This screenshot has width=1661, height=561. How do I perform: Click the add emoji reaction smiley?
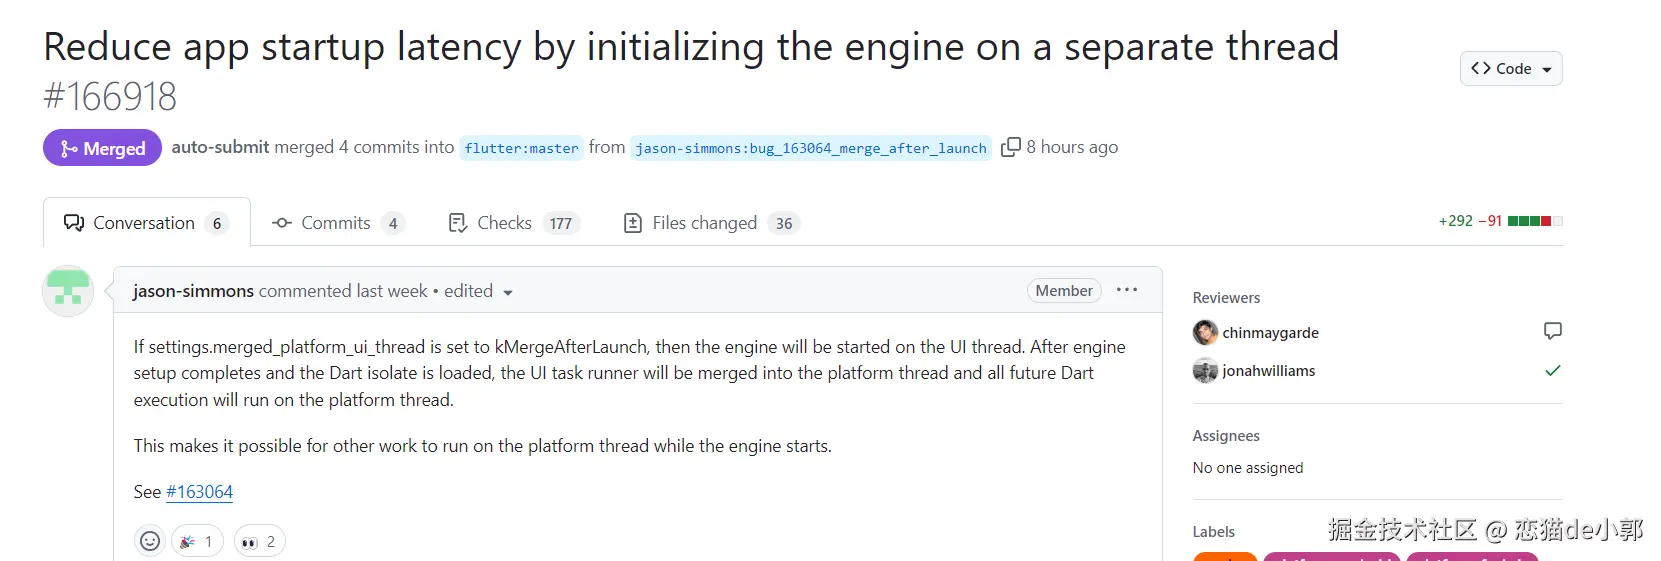150,541
